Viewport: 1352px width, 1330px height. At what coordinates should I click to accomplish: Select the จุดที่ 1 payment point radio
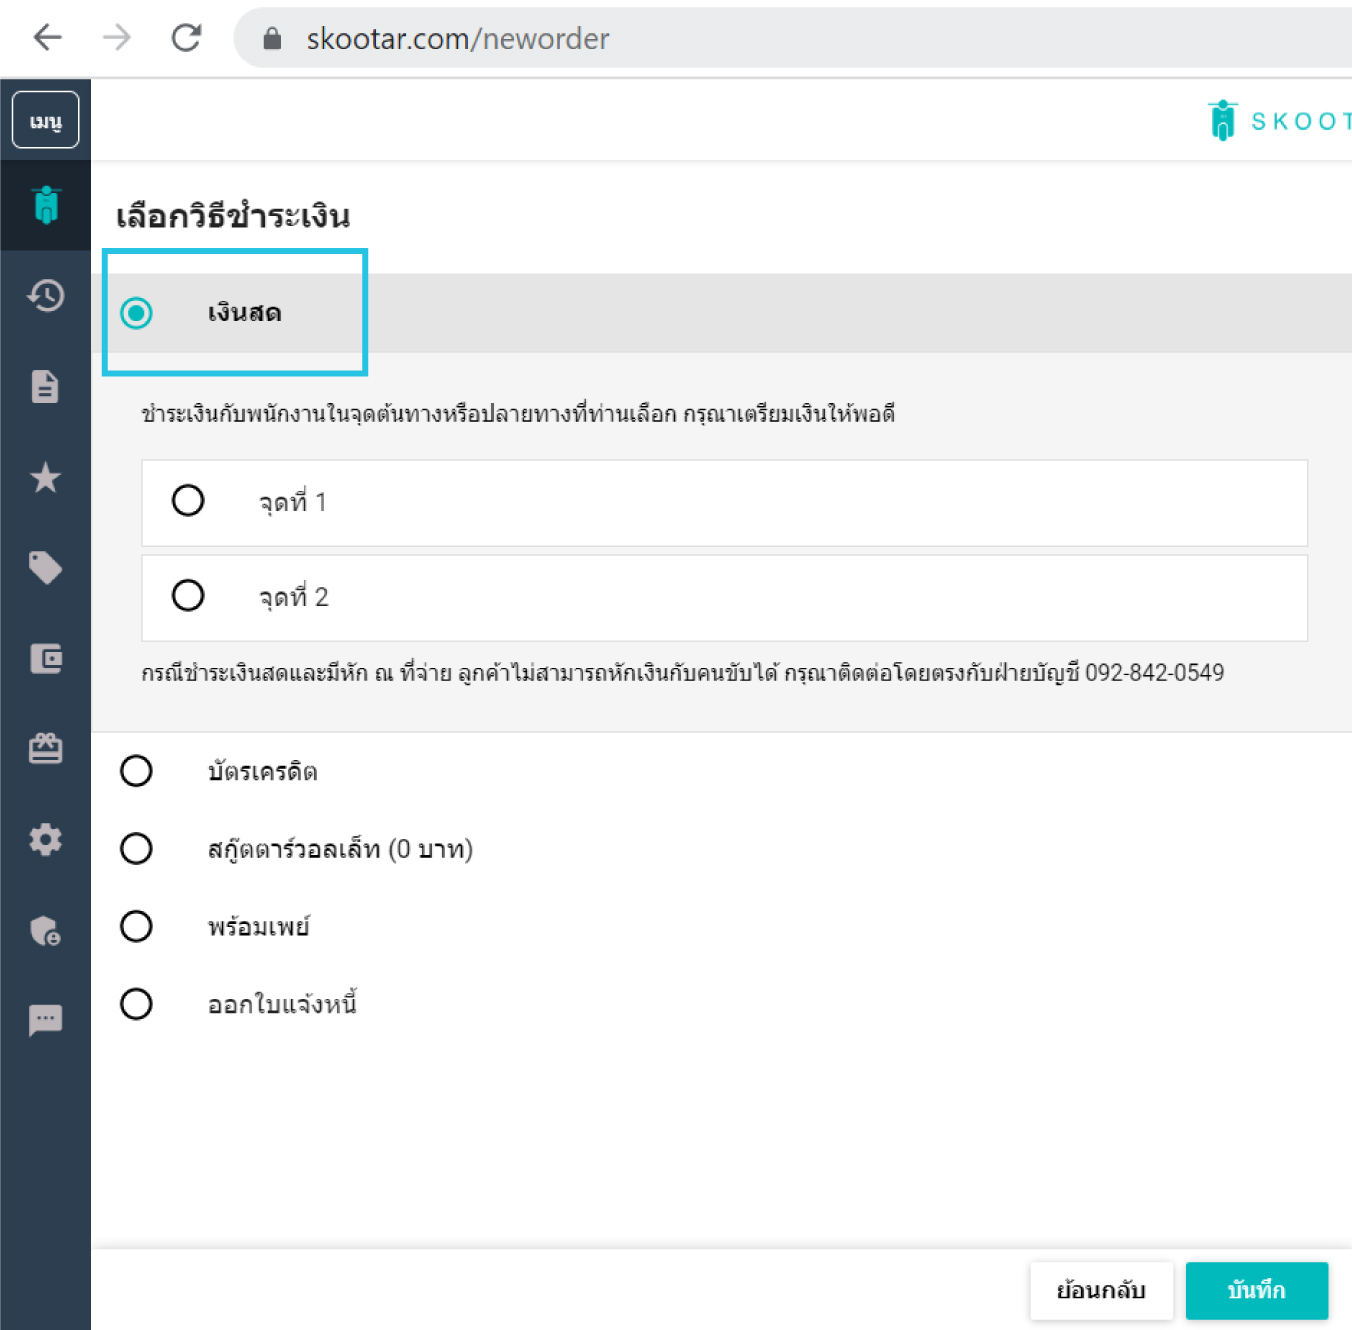pyautogui.click(x=188, y=500)
